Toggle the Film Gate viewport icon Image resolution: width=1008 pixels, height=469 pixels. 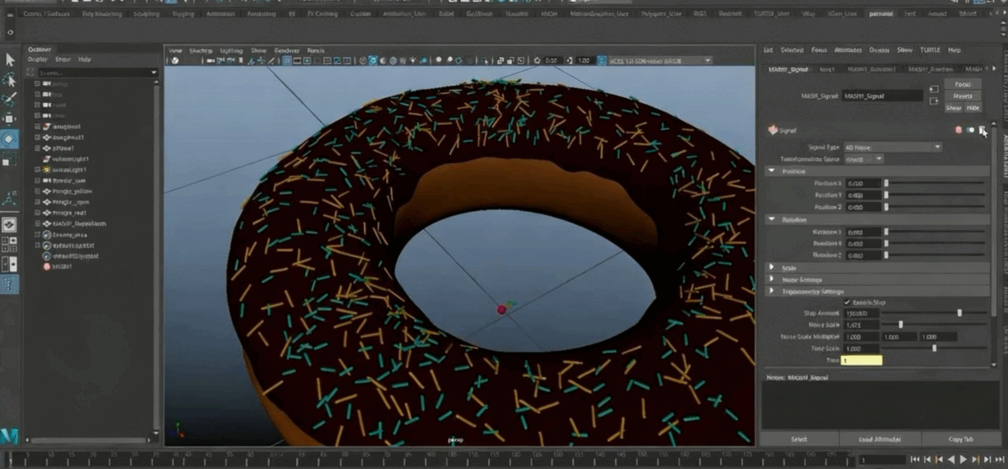(296, 60)
